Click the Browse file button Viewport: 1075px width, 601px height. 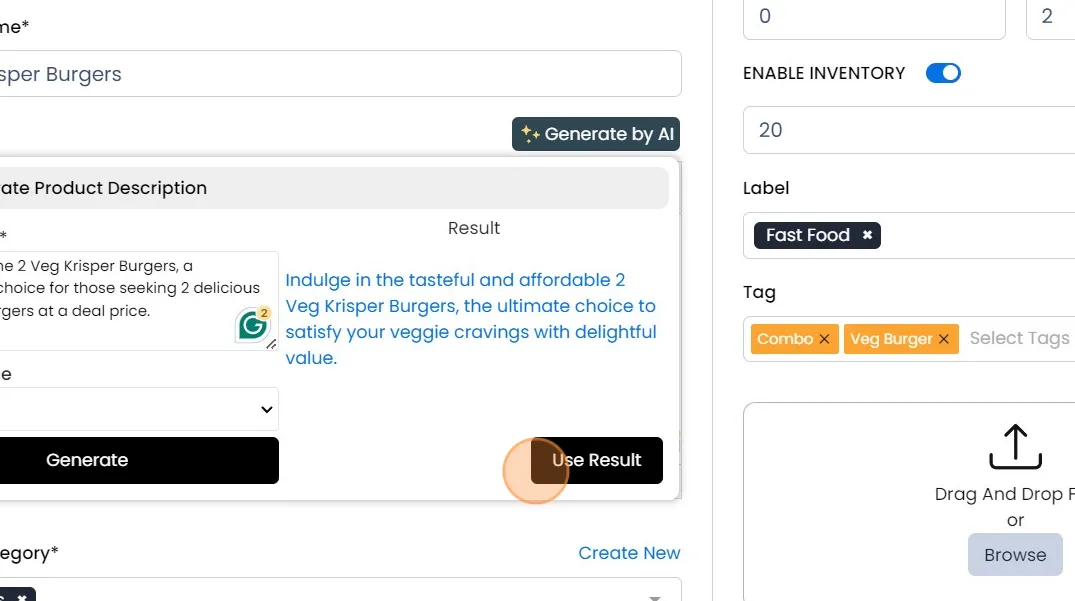coord(1014,555)
